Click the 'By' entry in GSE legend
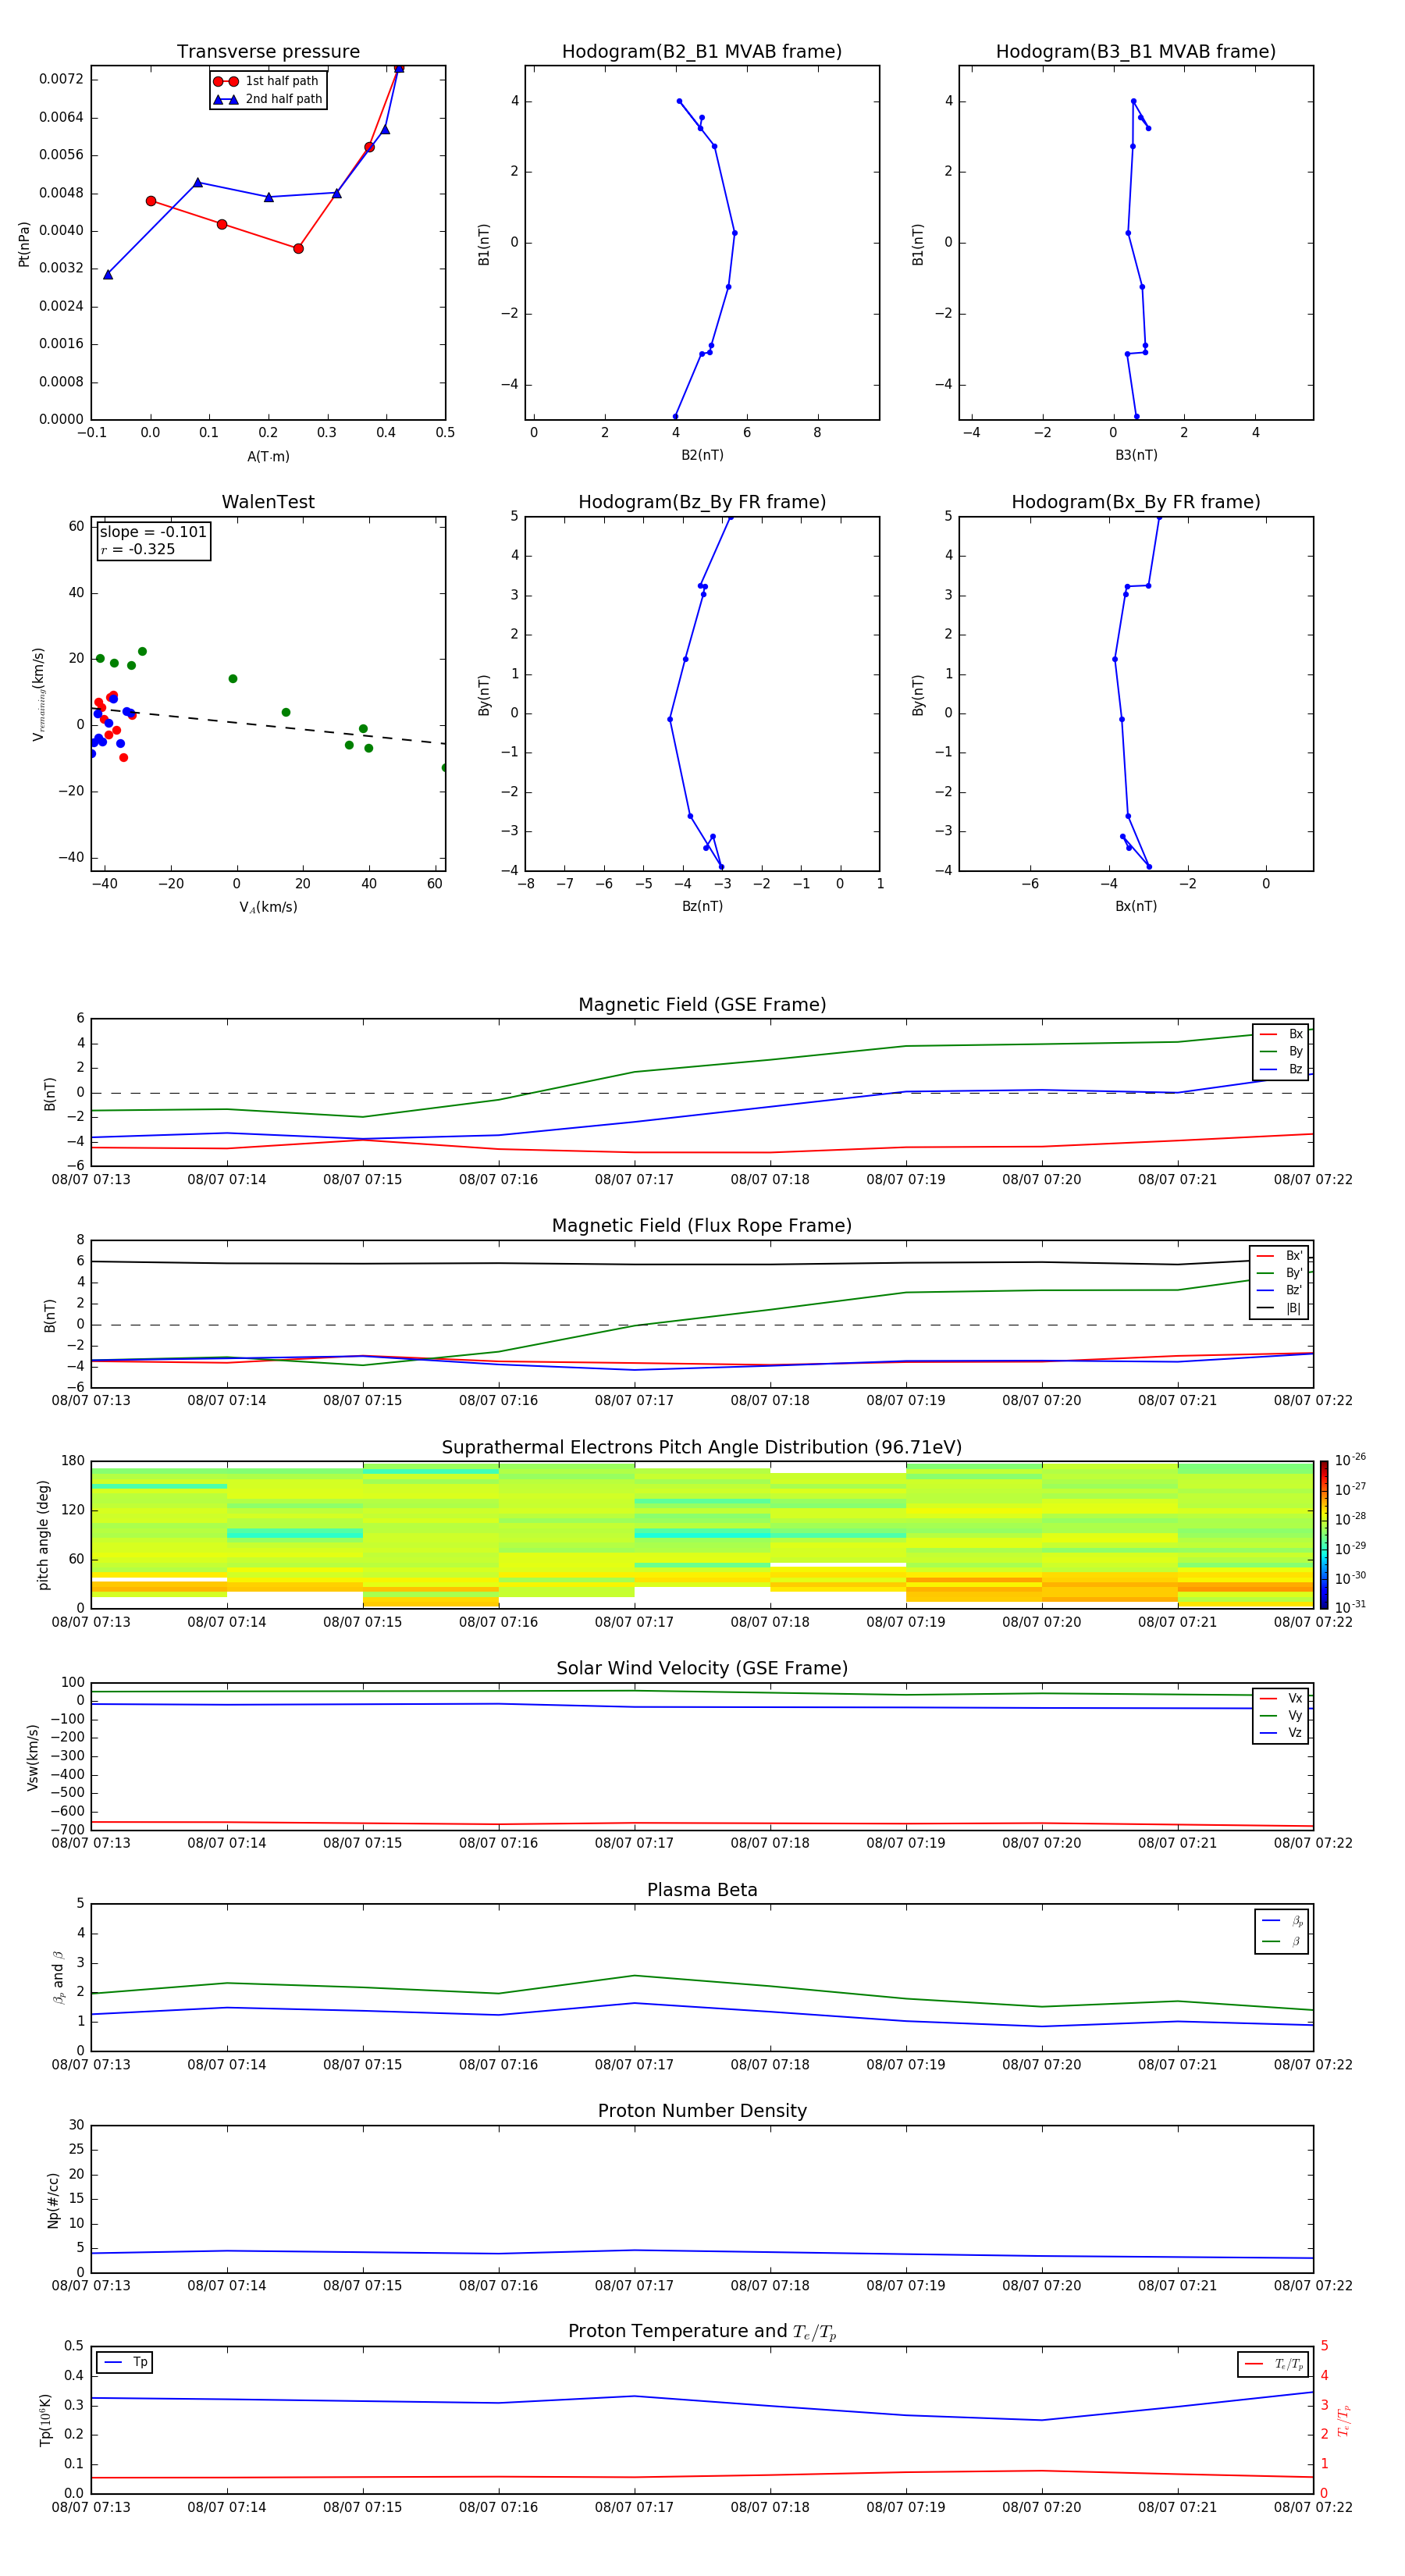 pos(1281,1051)
